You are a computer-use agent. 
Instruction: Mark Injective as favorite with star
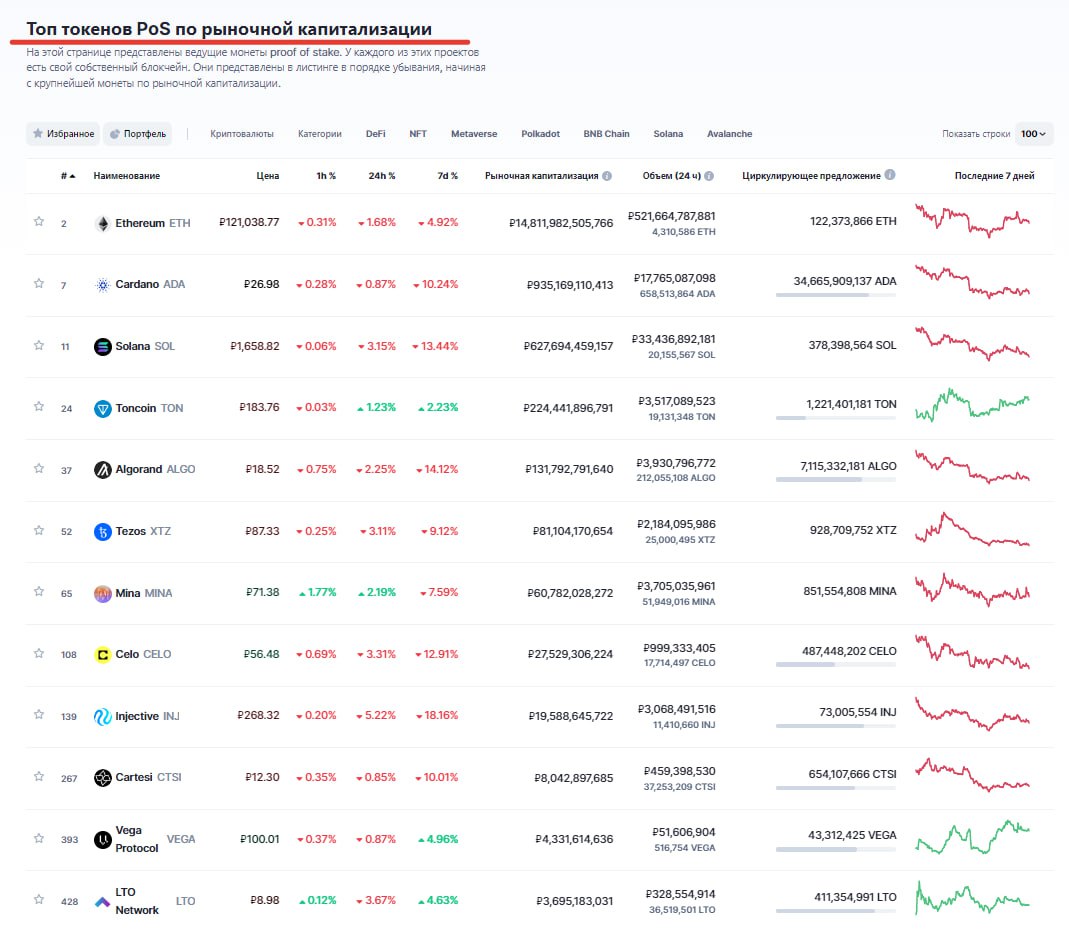39,715
